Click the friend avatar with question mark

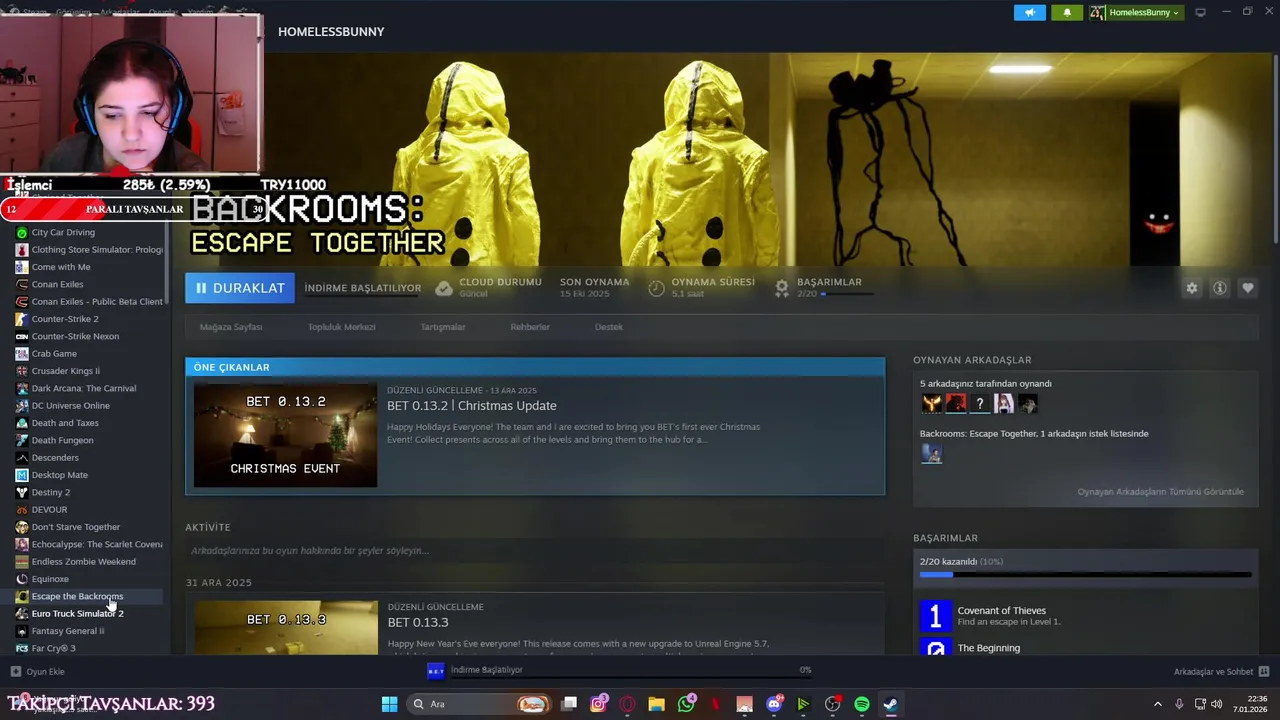980,403
